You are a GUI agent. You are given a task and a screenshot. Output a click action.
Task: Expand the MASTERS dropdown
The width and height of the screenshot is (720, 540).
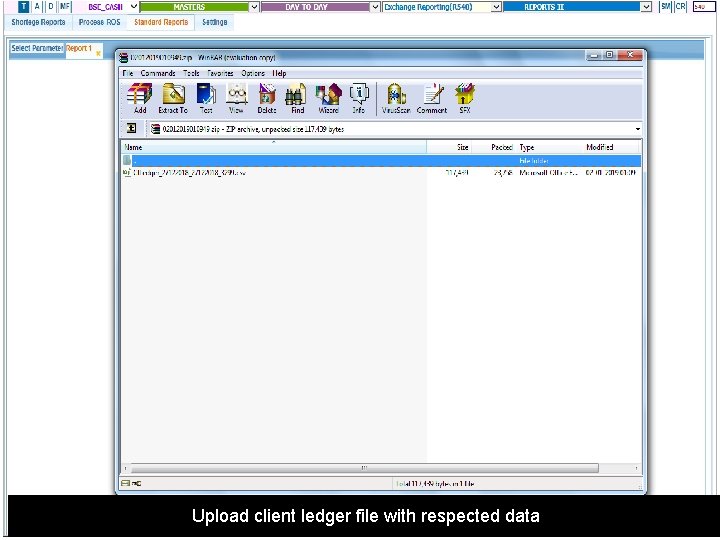[x=254, y=7]
